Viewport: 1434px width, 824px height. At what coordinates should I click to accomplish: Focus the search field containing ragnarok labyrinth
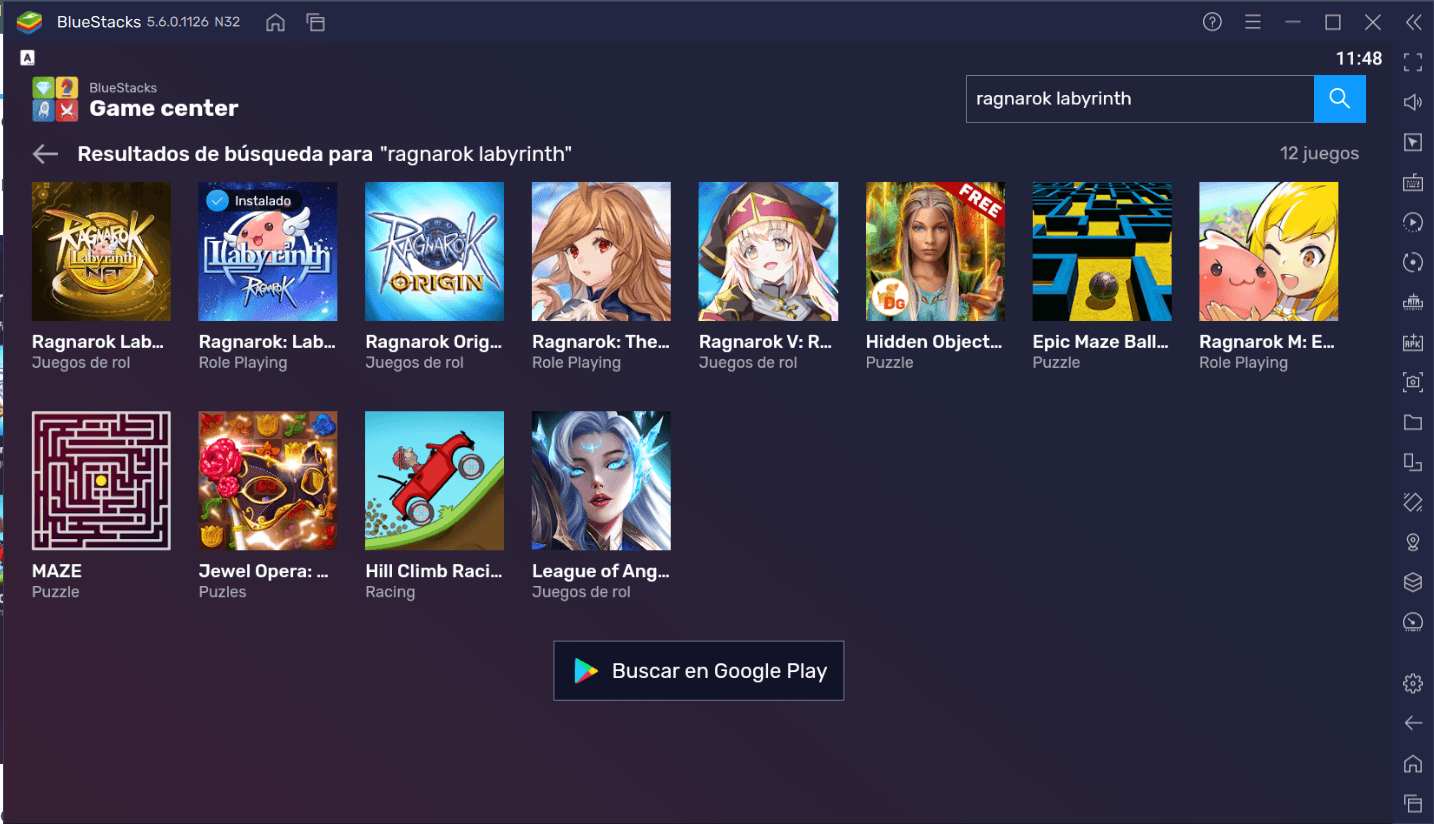click(1140, 99)
